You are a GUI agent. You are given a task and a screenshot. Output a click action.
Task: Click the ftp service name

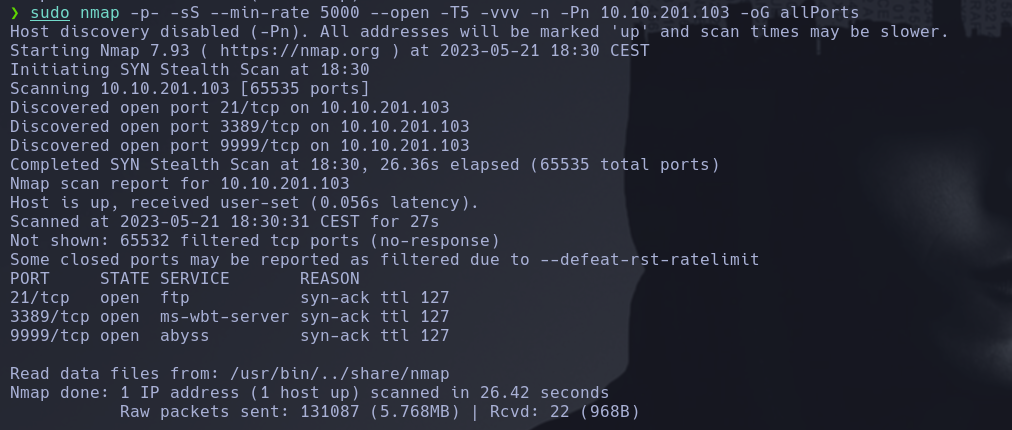click(174, 297)
